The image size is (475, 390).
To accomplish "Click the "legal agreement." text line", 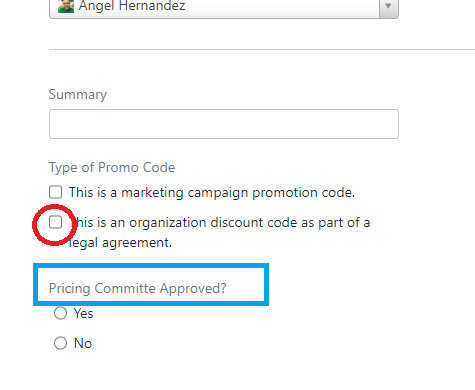I will (x=120, y=243).
